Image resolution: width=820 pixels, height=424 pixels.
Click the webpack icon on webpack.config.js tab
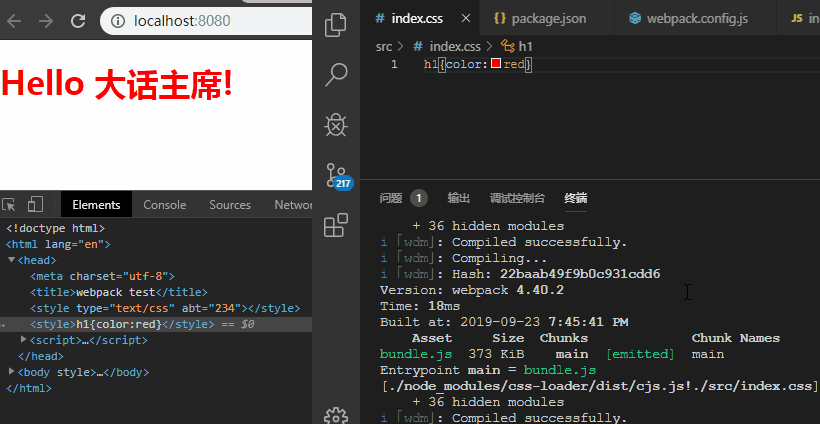635,19
